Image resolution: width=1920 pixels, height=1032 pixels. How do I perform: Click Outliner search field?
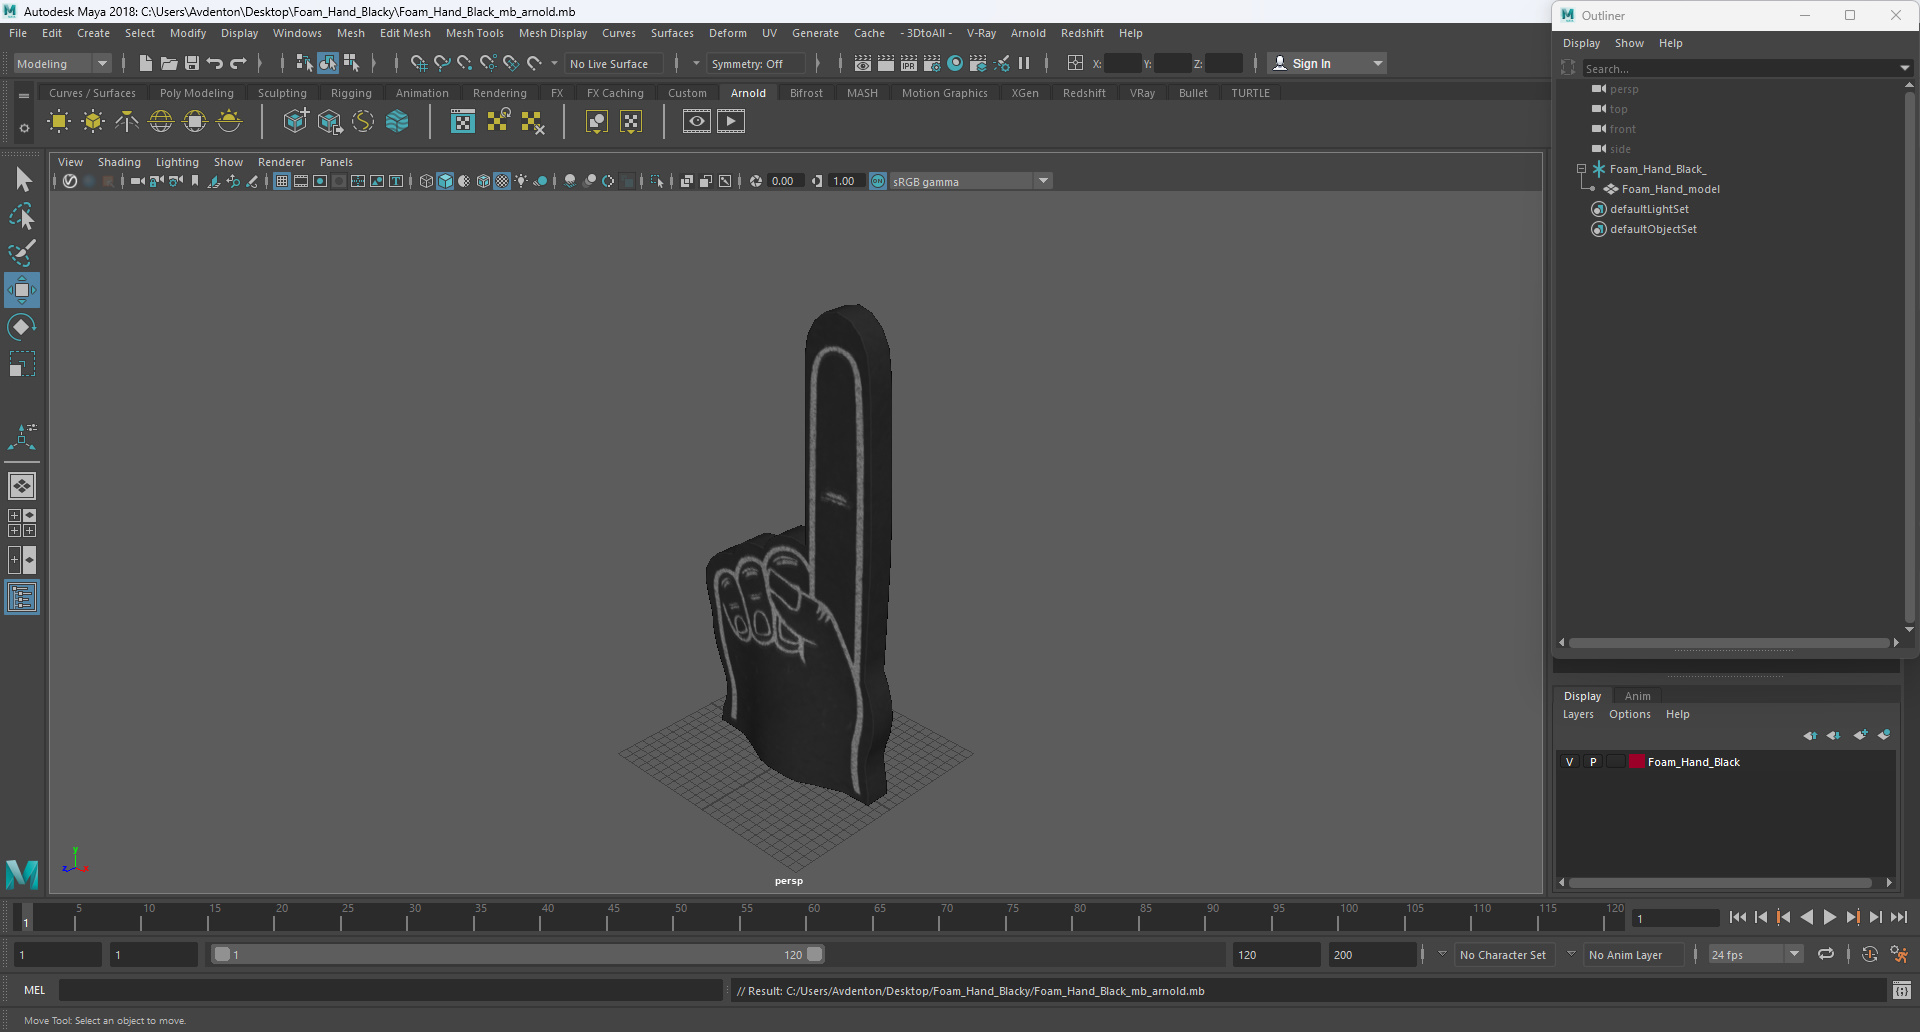1739,68
